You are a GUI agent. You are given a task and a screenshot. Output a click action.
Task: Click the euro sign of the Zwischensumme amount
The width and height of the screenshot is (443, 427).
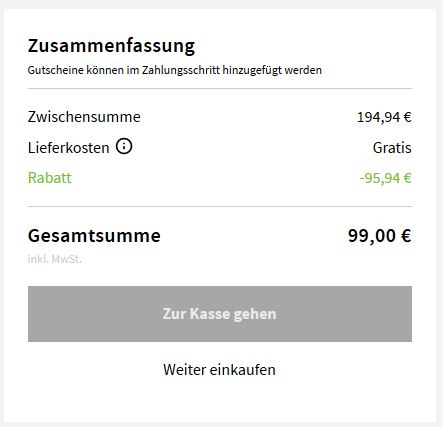408,117
